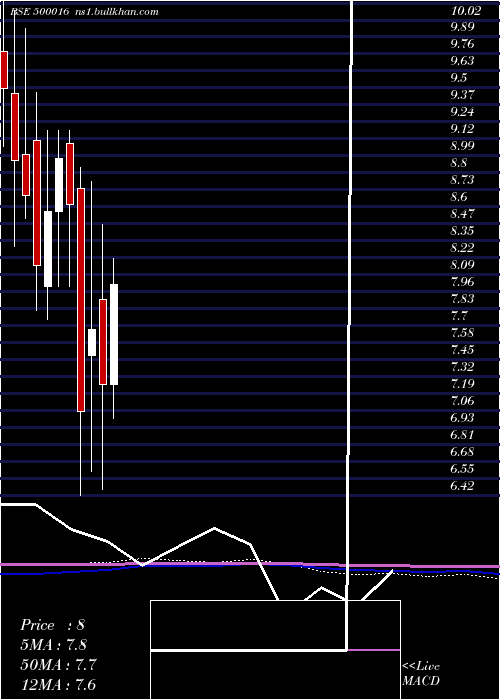
Task: Click the '50MA : 7.7' readout
Action: point(58,665)
